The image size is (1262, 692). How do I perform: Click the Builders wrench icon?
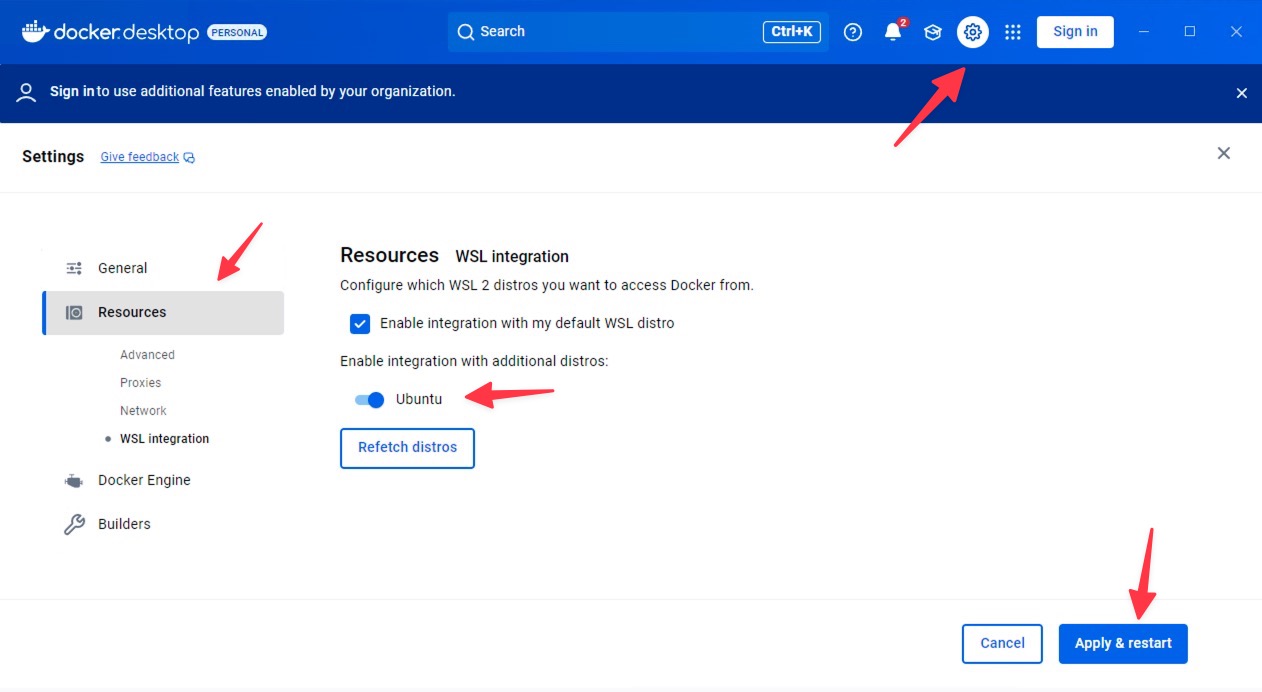pyautogui.click(x=74, y=524)
